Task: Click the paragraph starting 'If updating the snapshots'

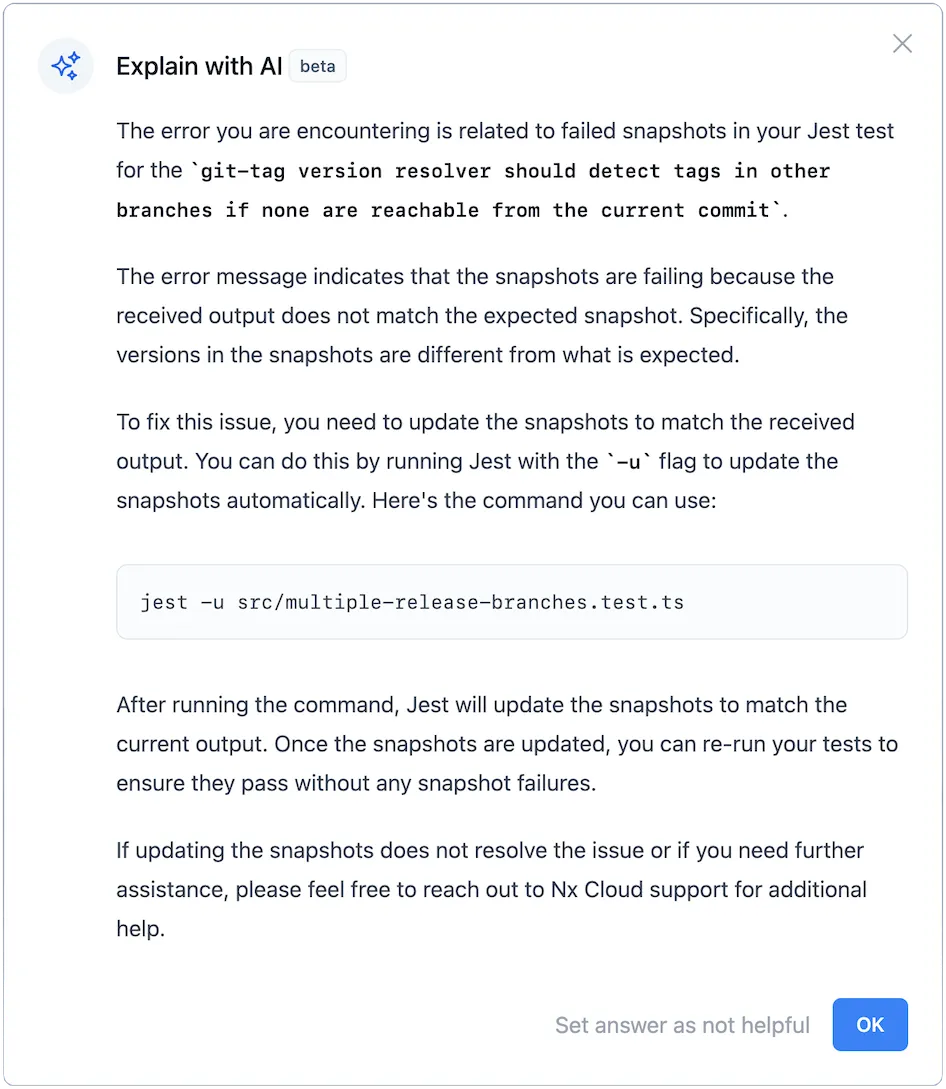Action: 491,889
